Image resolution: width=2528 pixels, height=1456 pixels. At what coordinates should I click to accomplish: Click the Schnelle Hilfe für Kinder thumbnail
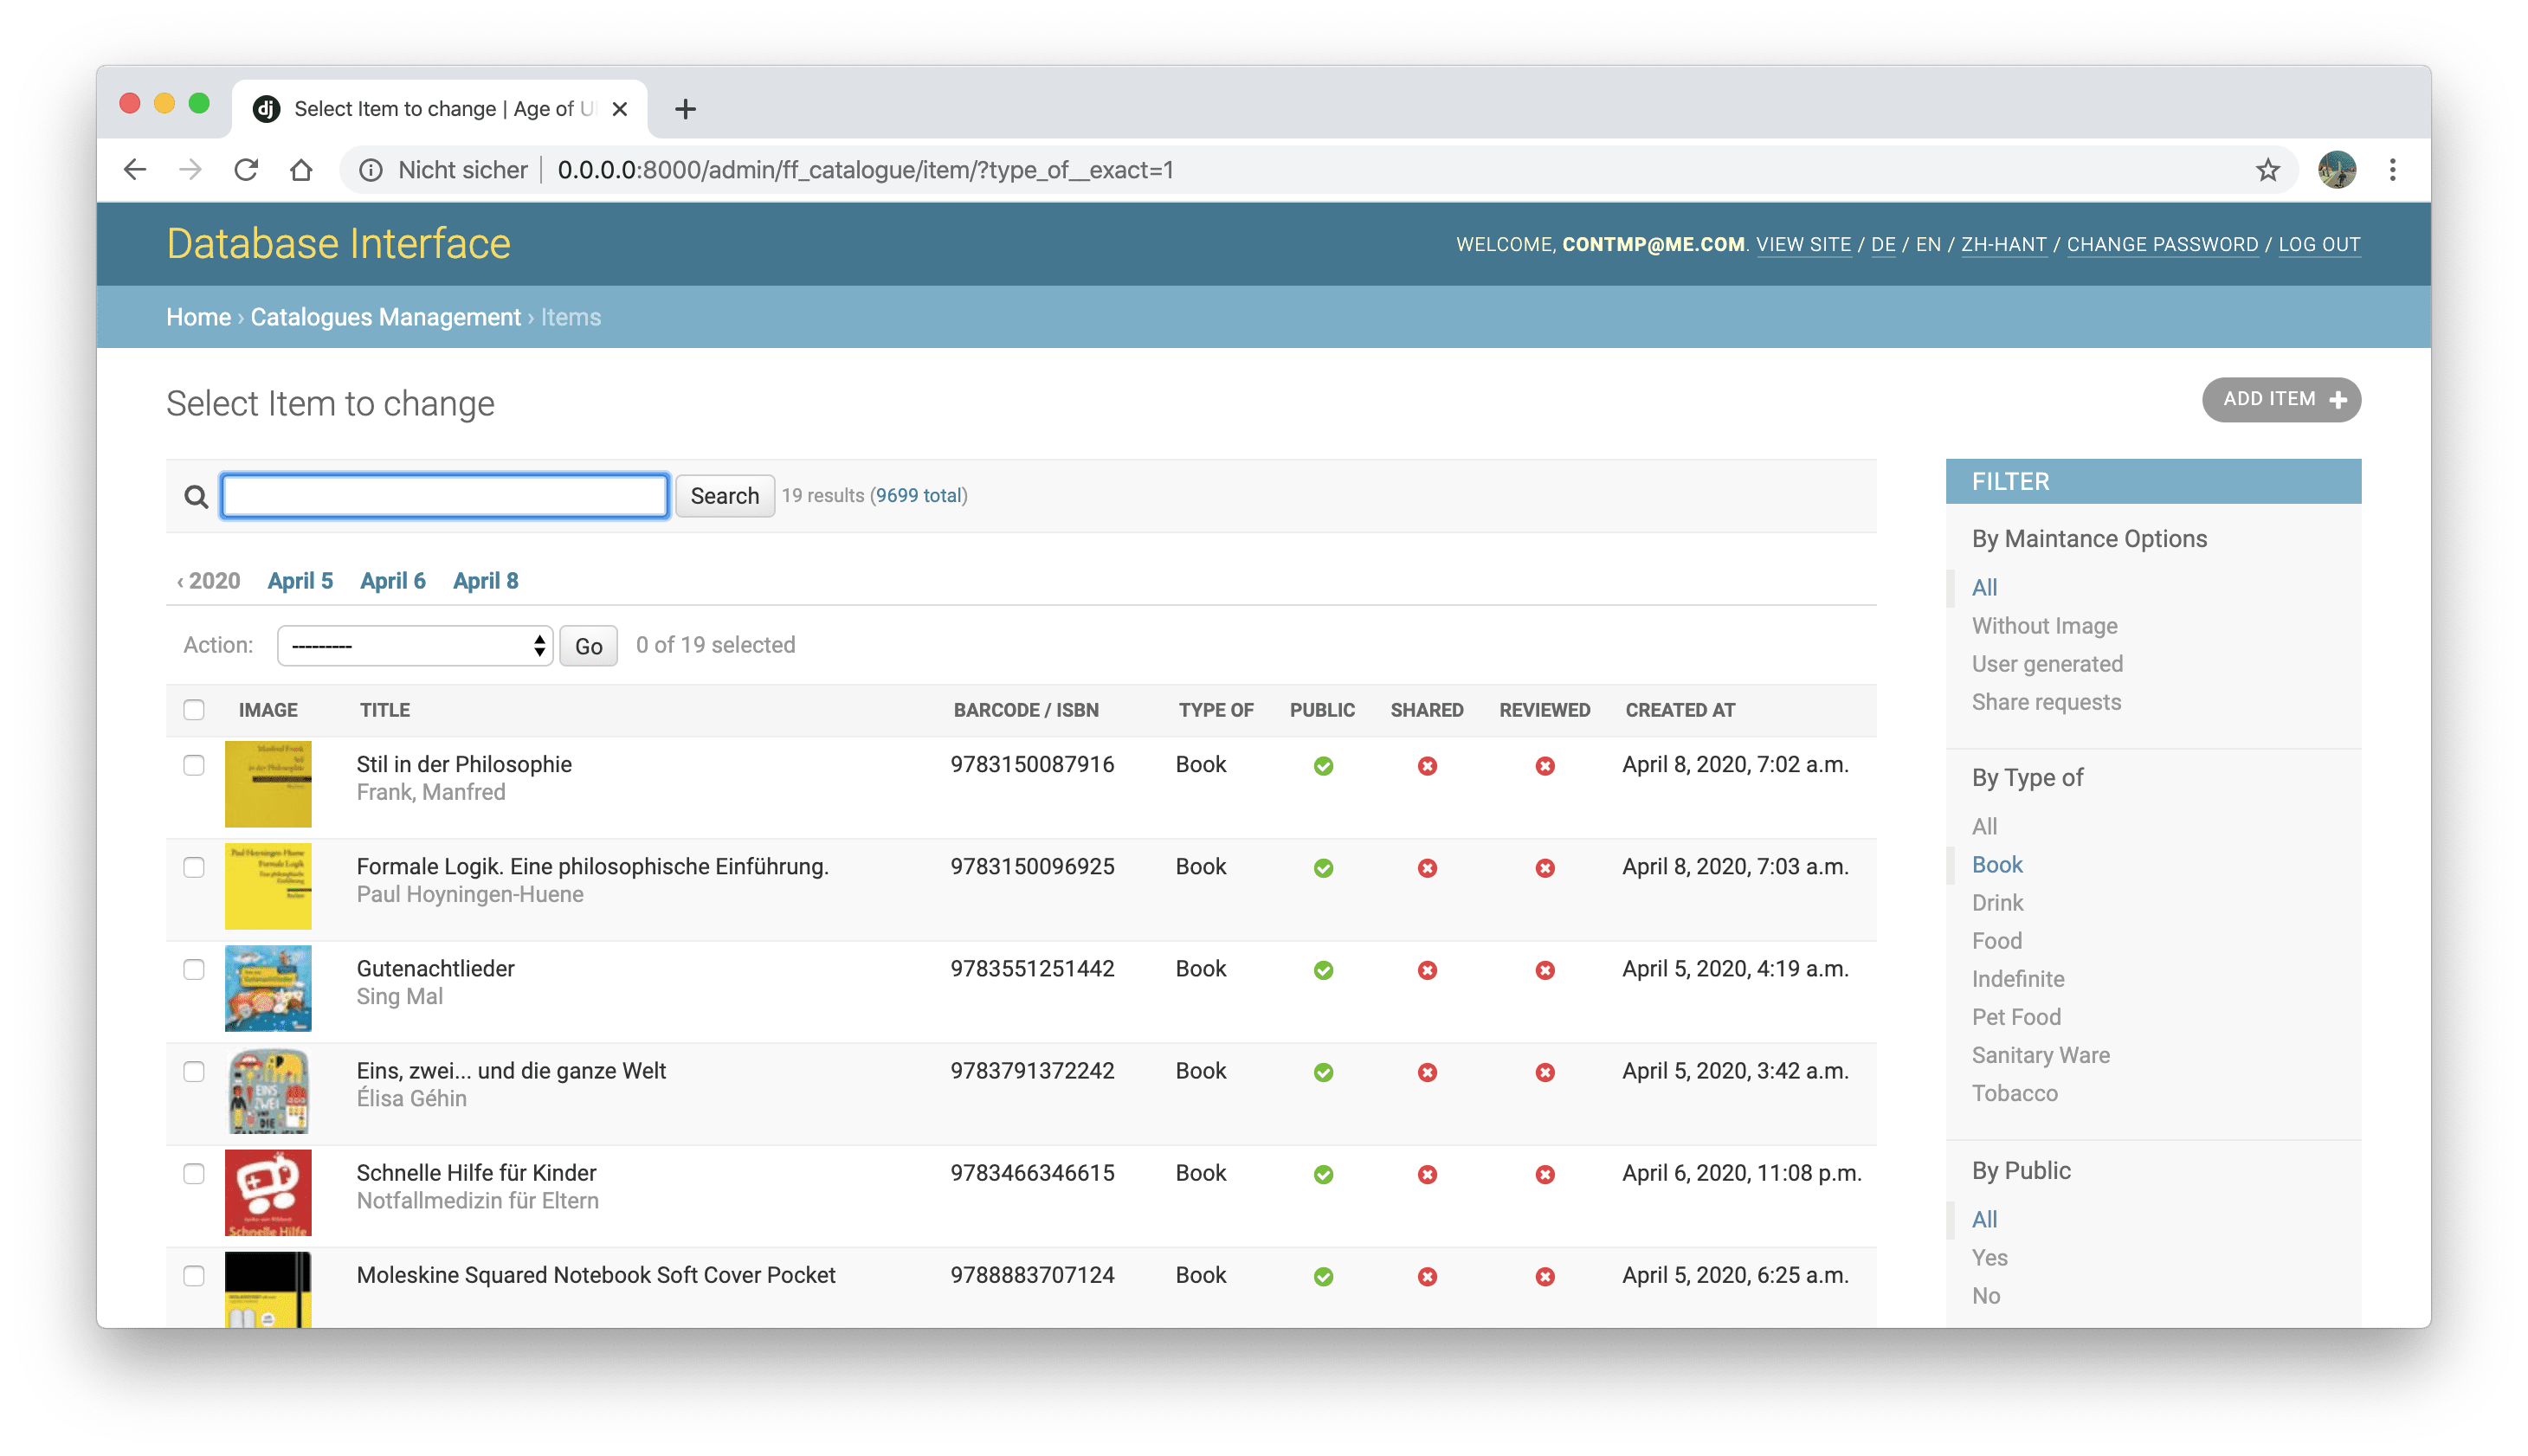pyautogui.click(x=268, y=1192)
